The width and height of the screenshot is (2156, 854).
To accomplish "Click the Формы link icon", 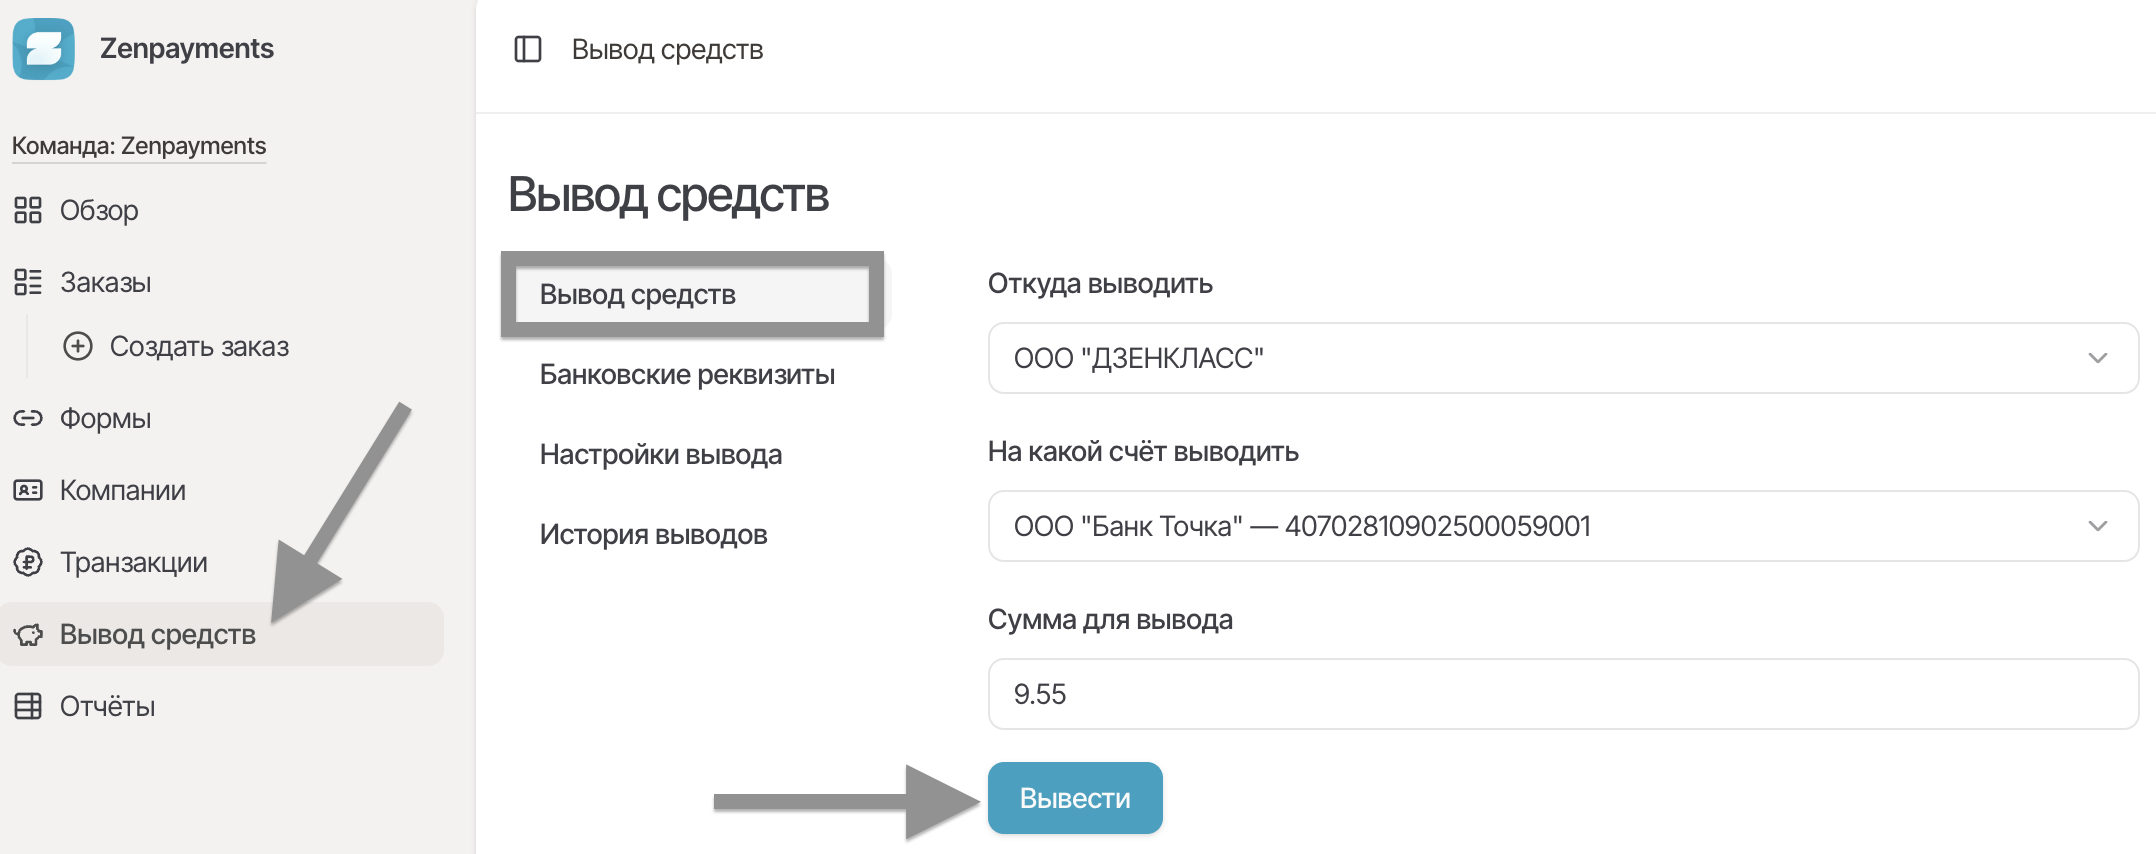I will pos(28,418).
